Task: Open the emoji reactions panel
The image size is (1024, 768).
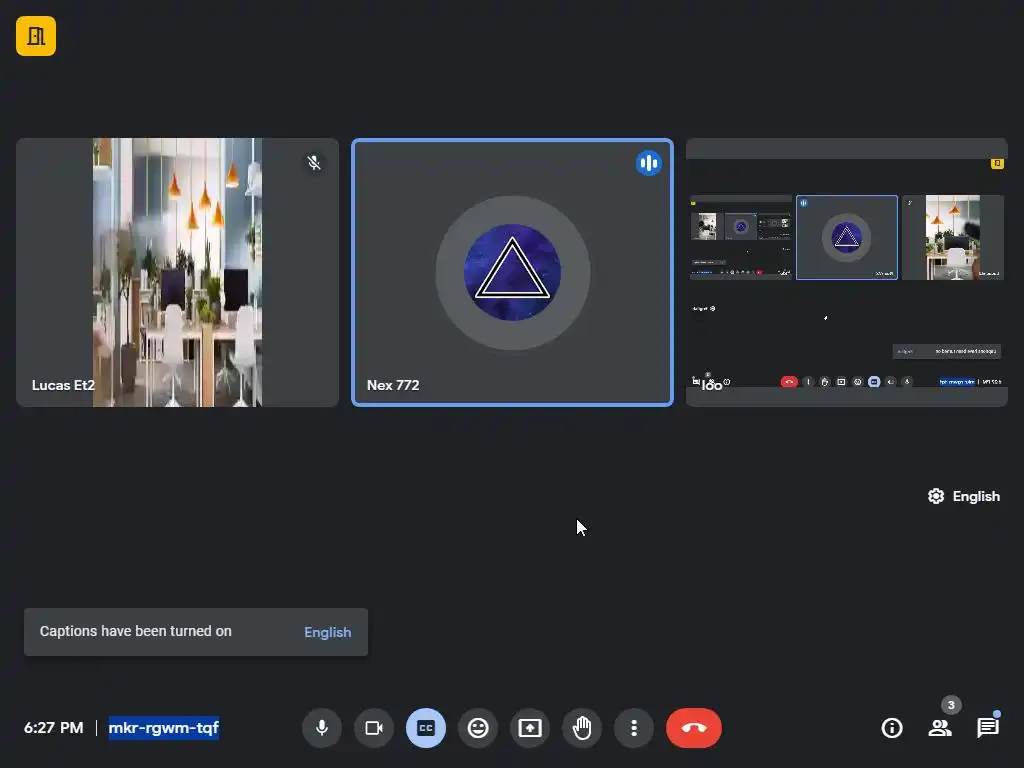Action: point(478,728)
